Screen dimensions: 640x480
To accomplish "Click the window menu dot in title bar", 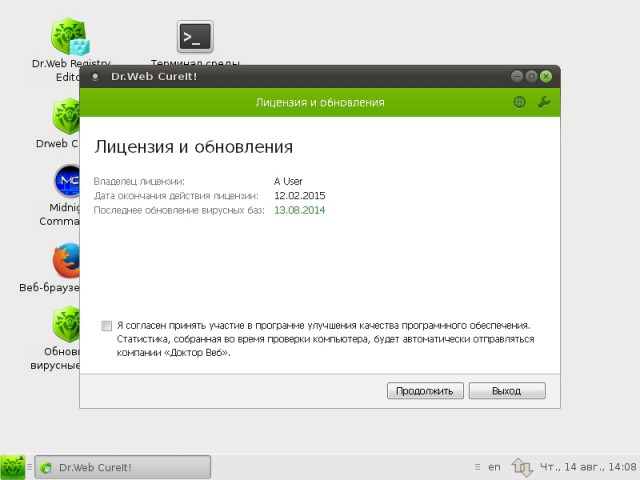I will (x=95, y=76).
